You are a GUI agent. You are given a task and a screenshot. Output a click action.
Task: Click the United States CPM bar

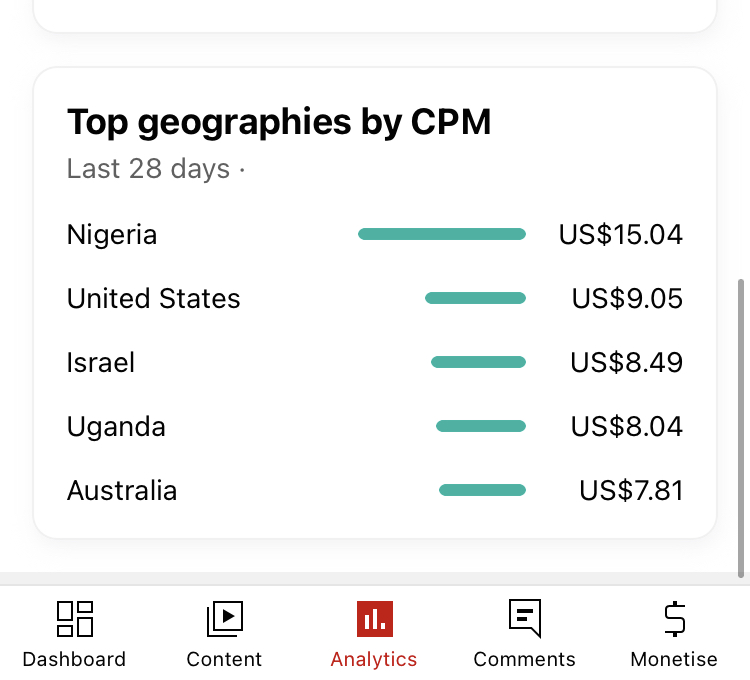click(475, 298)
